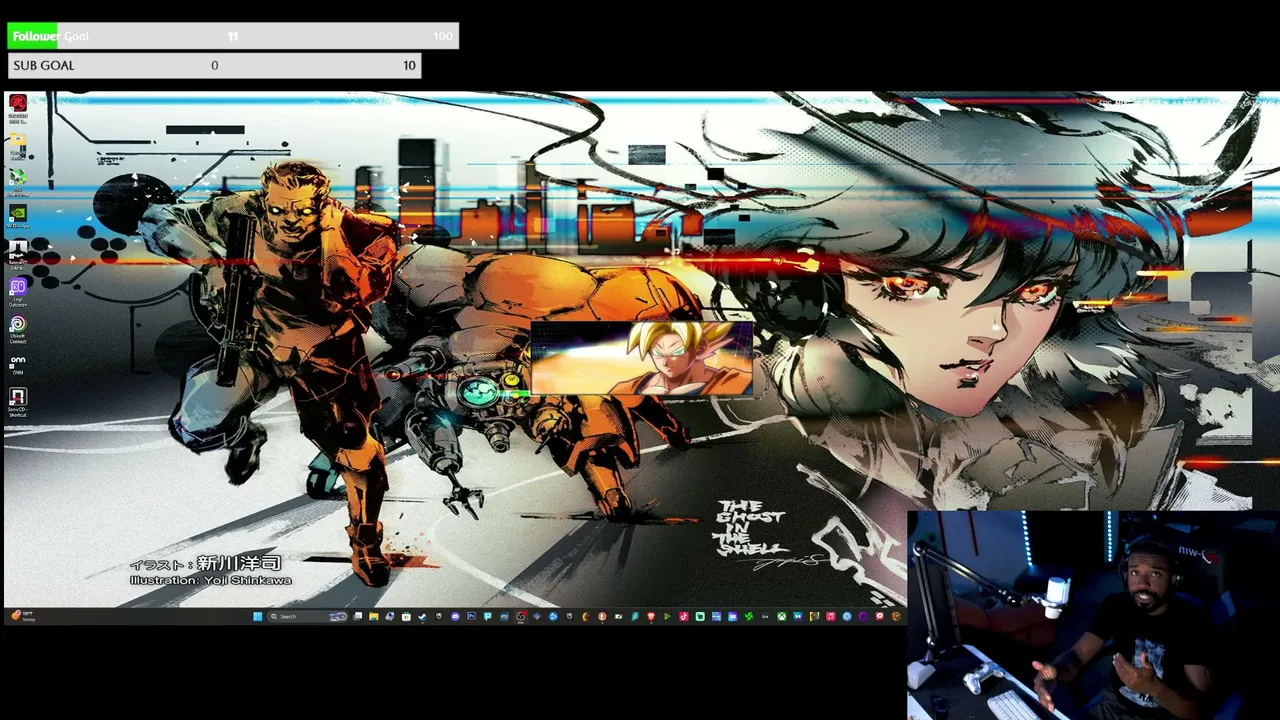Click the SUB GOAL progress bar
This screenshot has height=720, width=1280.
(214, 66)
